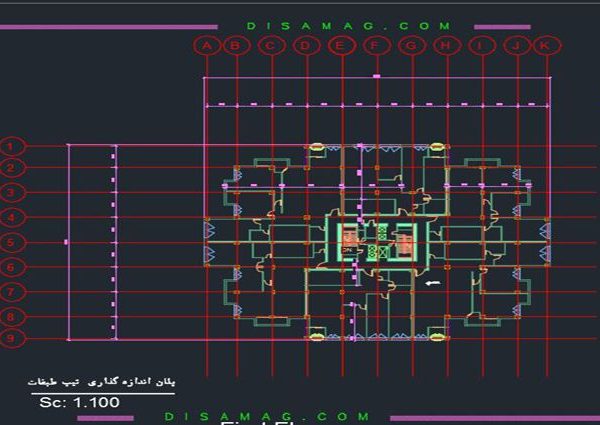Select row grid bubble number 7
Viewport: 600px width, 425px height.
11,292
